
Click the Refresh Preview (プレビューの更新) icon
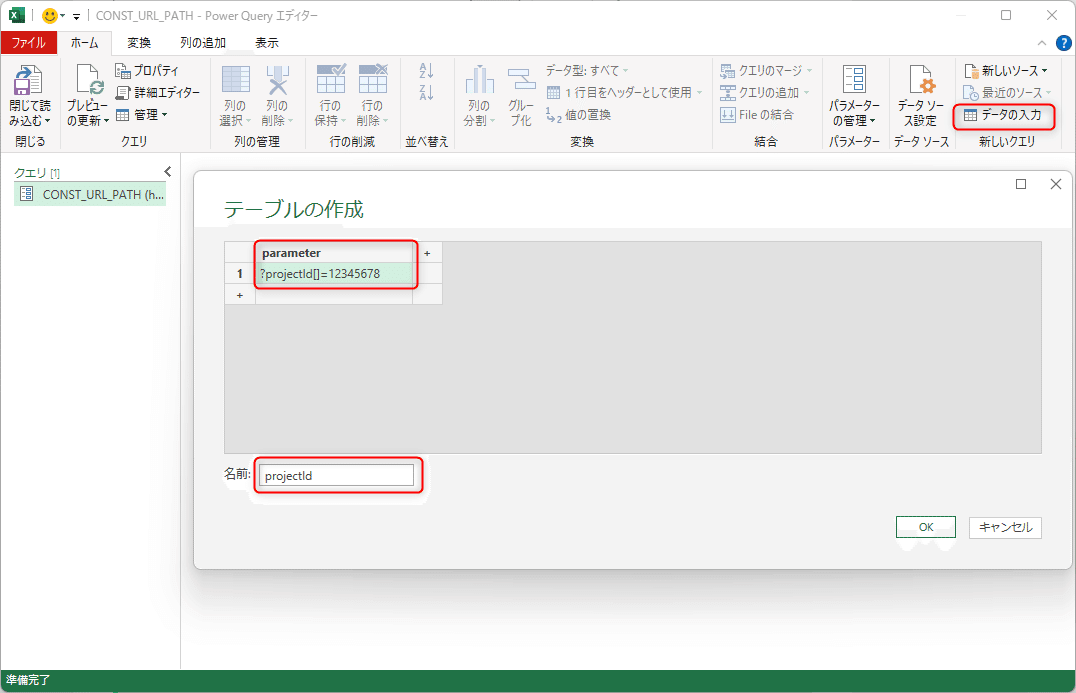coord(89,80)
